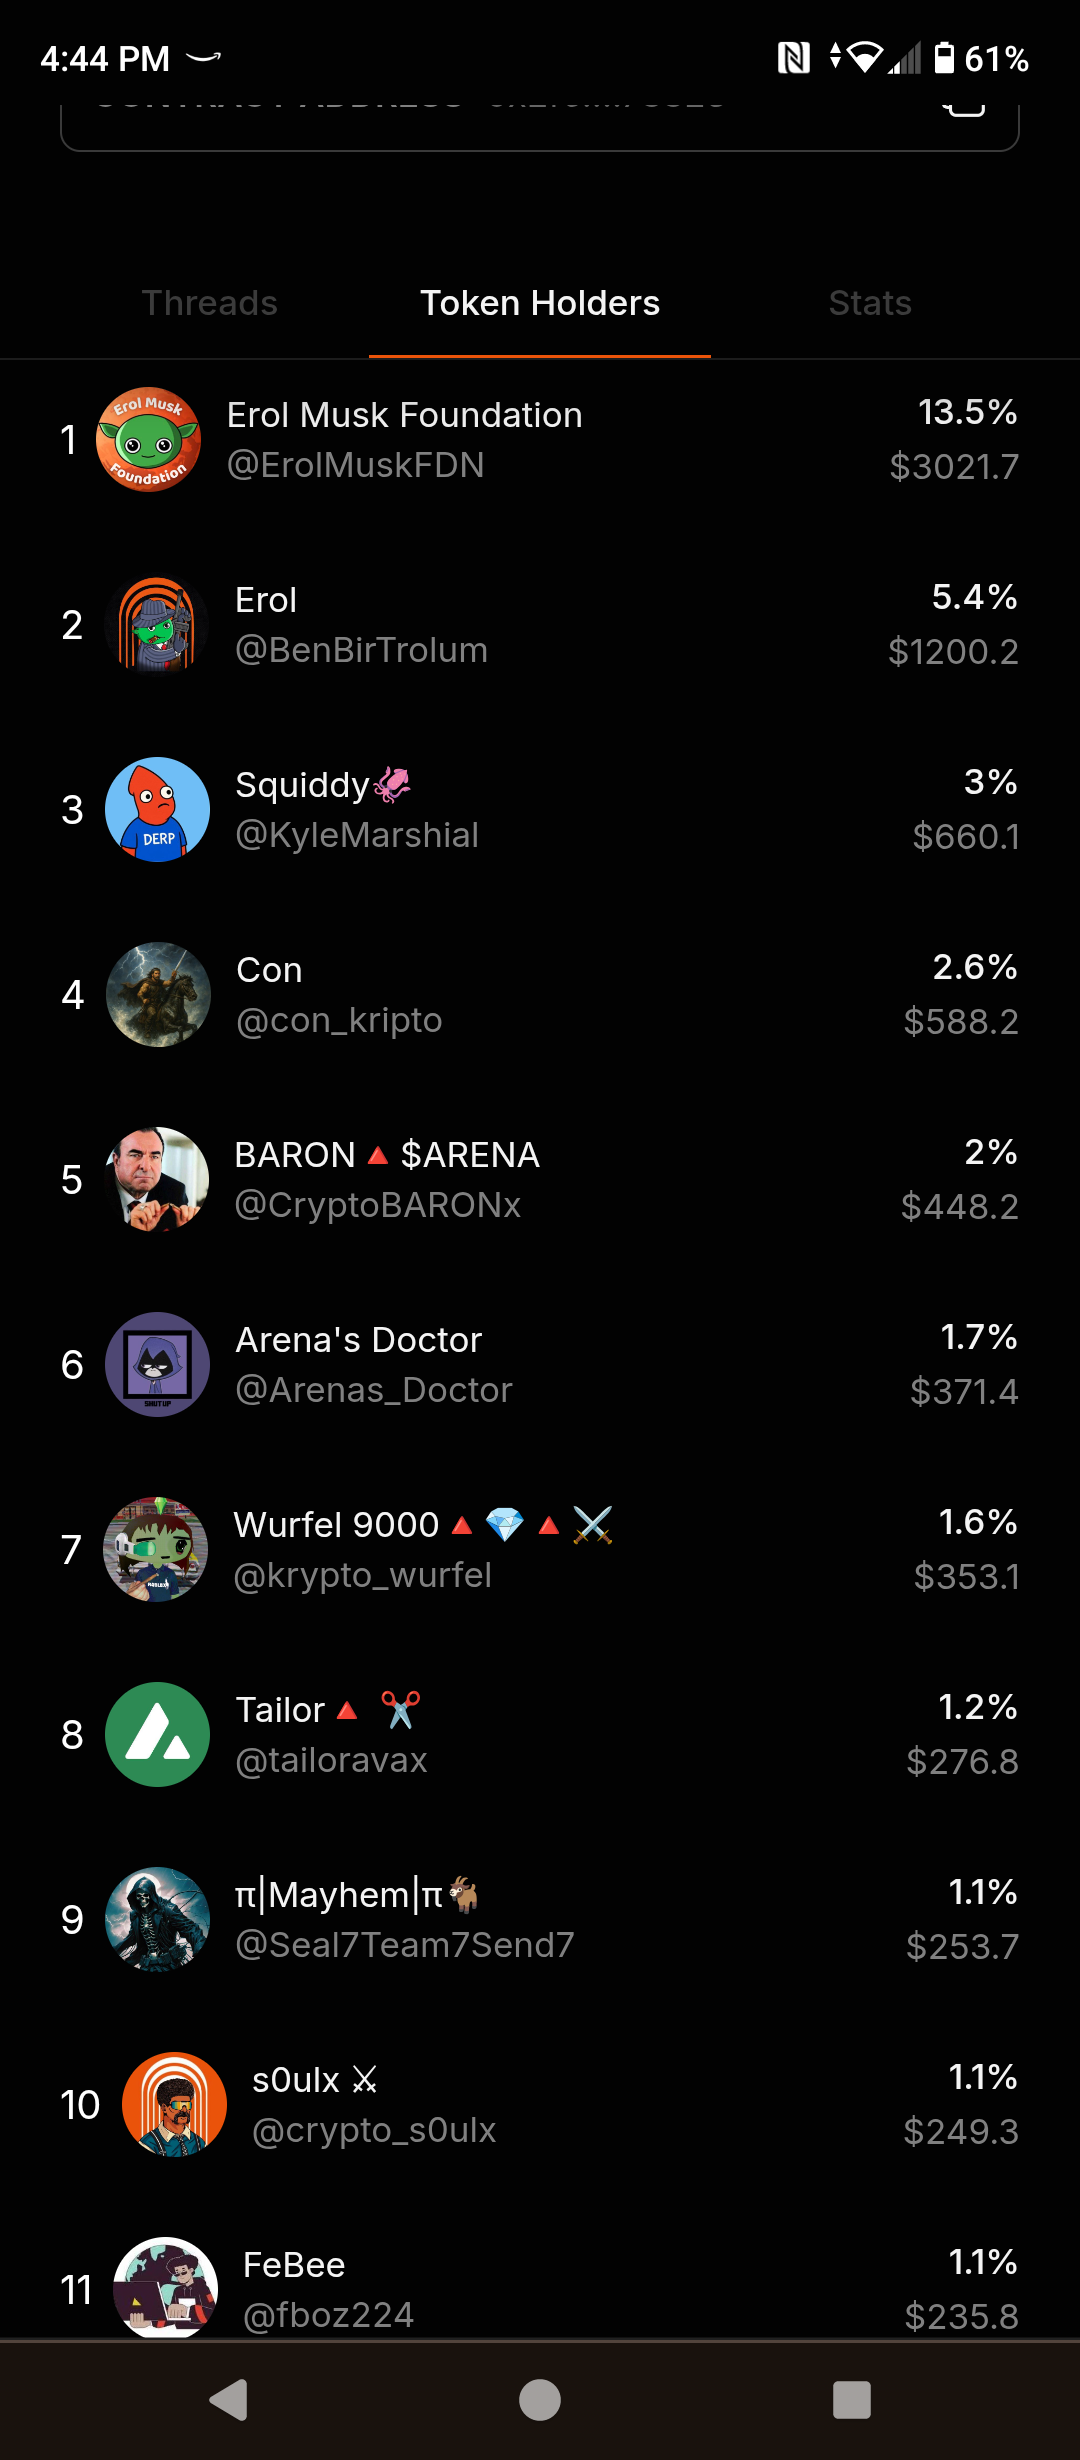This screenshot has width=1080, height=2460.
Task: Switch to the Threads tab
Action: (209, 303)
